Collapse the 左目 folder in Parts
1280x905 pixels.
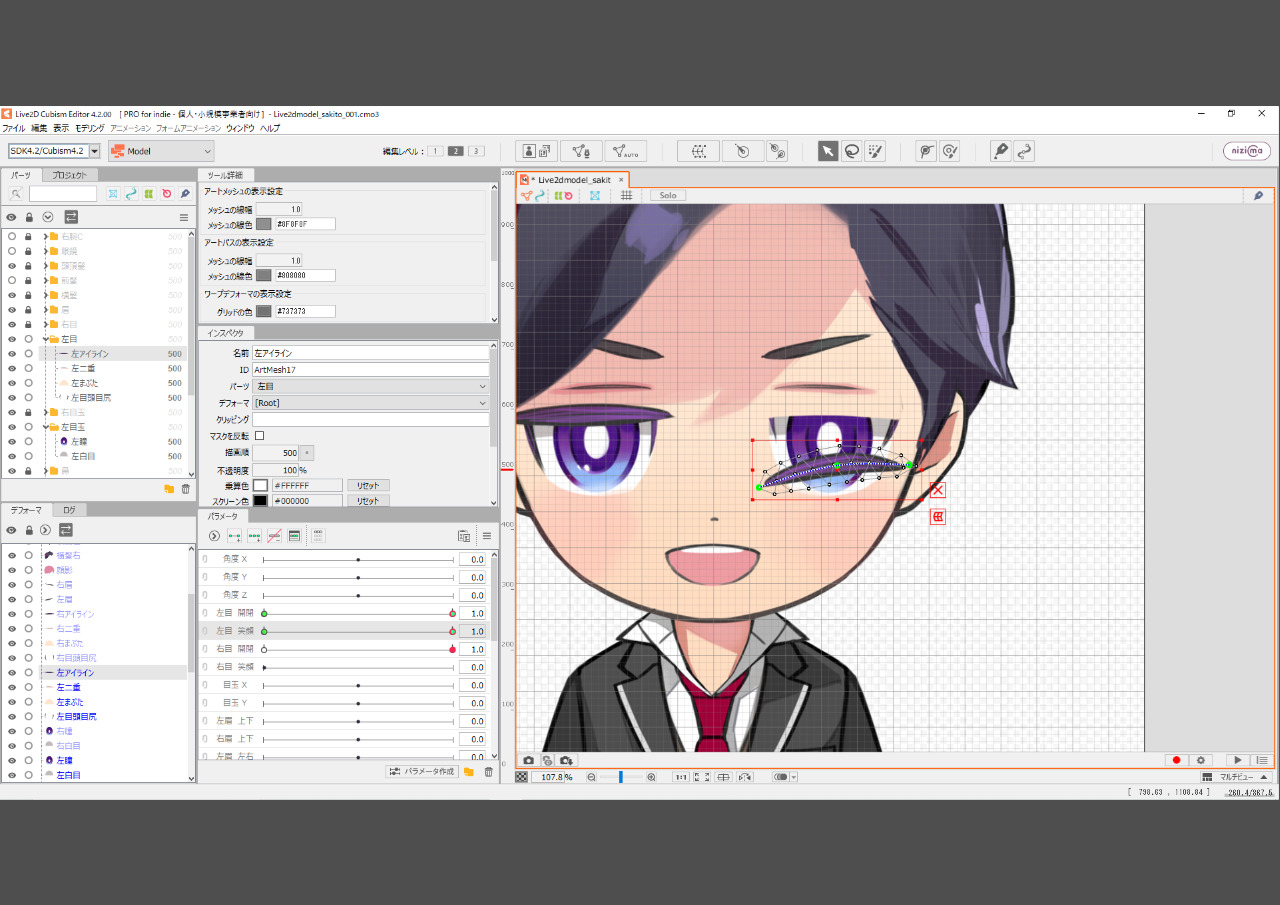[x=44, y=339]
